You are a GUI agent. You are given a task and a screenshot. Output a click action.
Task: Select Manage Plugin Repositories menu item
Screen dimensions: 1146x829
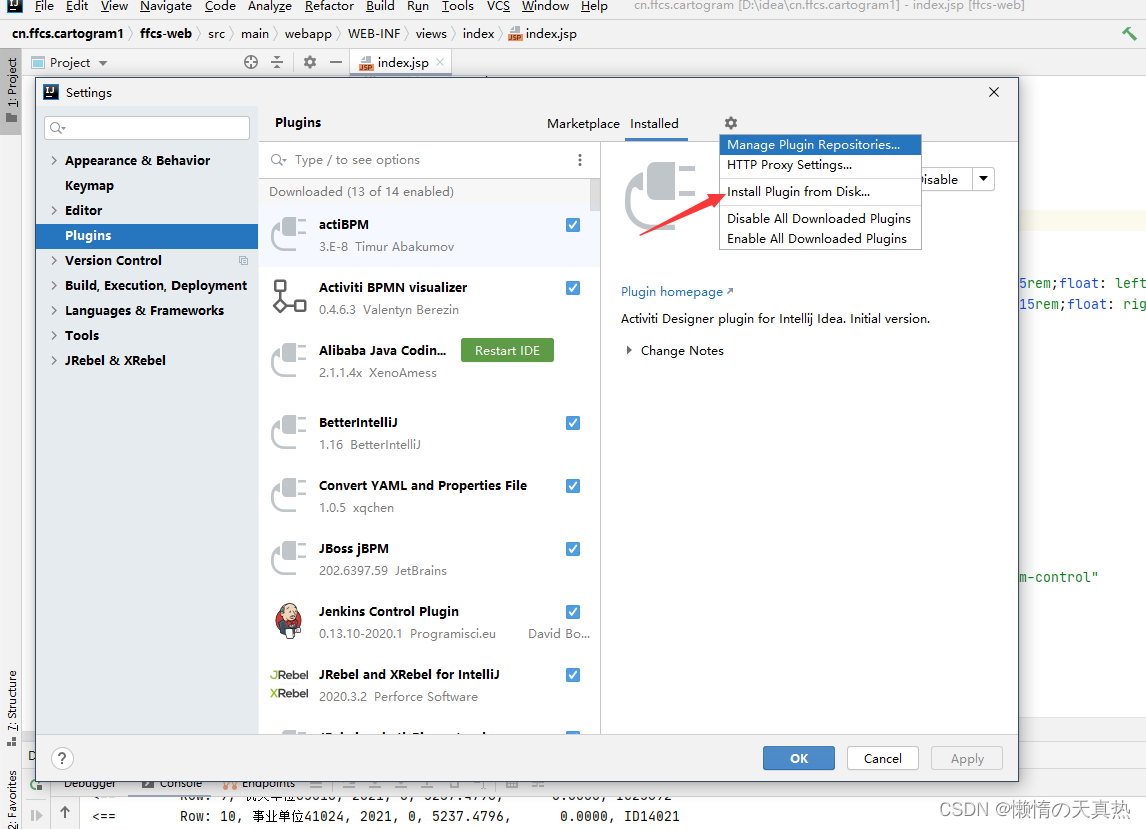[820, 145]
